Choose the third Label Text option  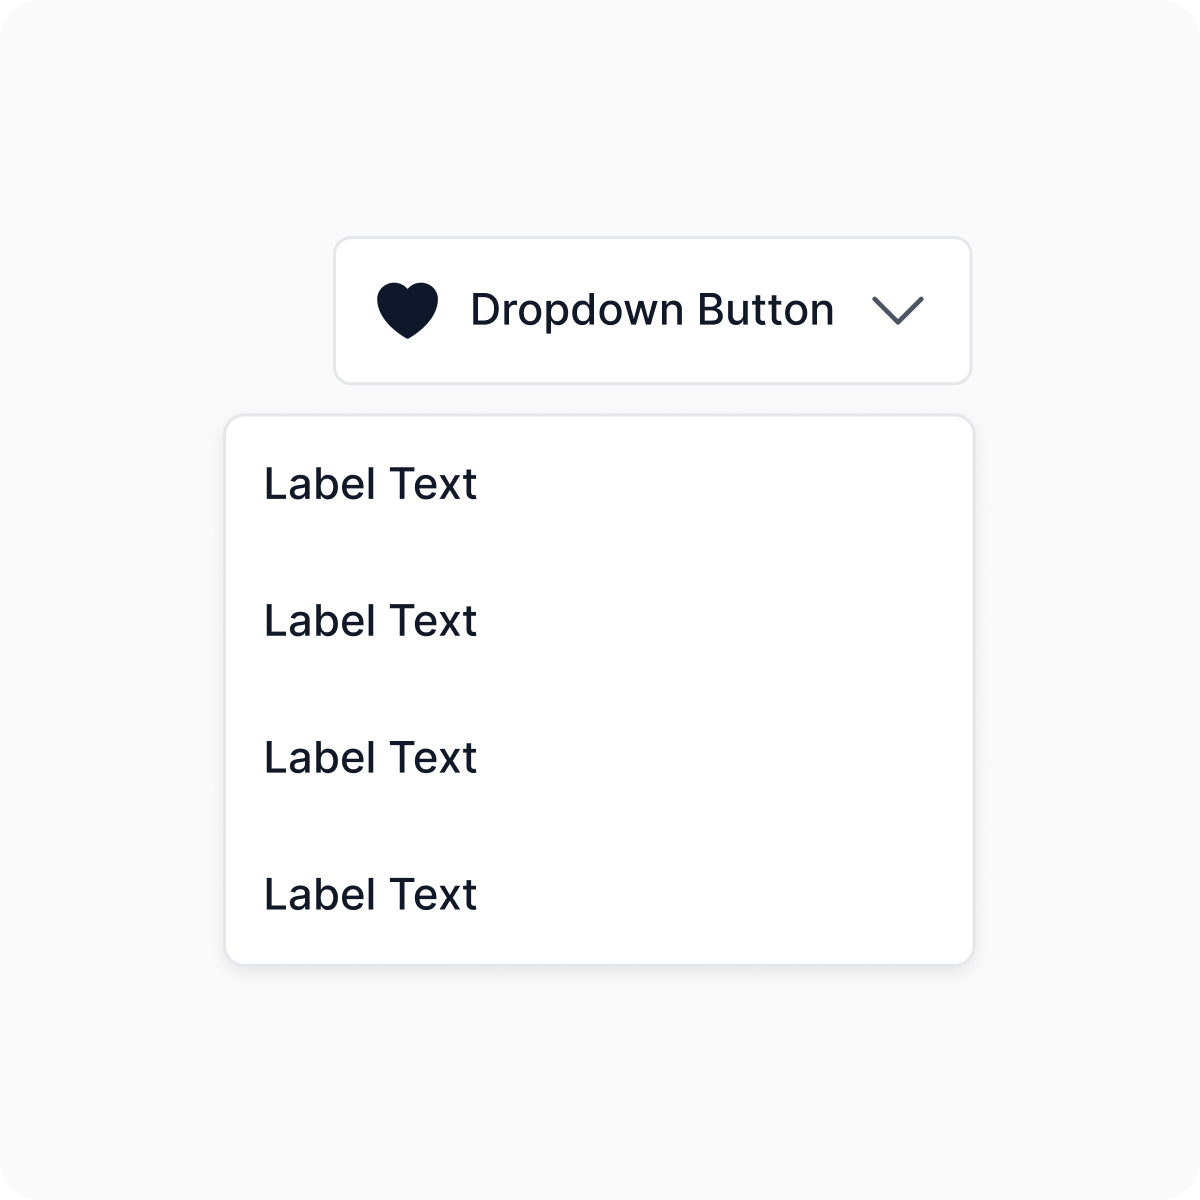point(371,758)
